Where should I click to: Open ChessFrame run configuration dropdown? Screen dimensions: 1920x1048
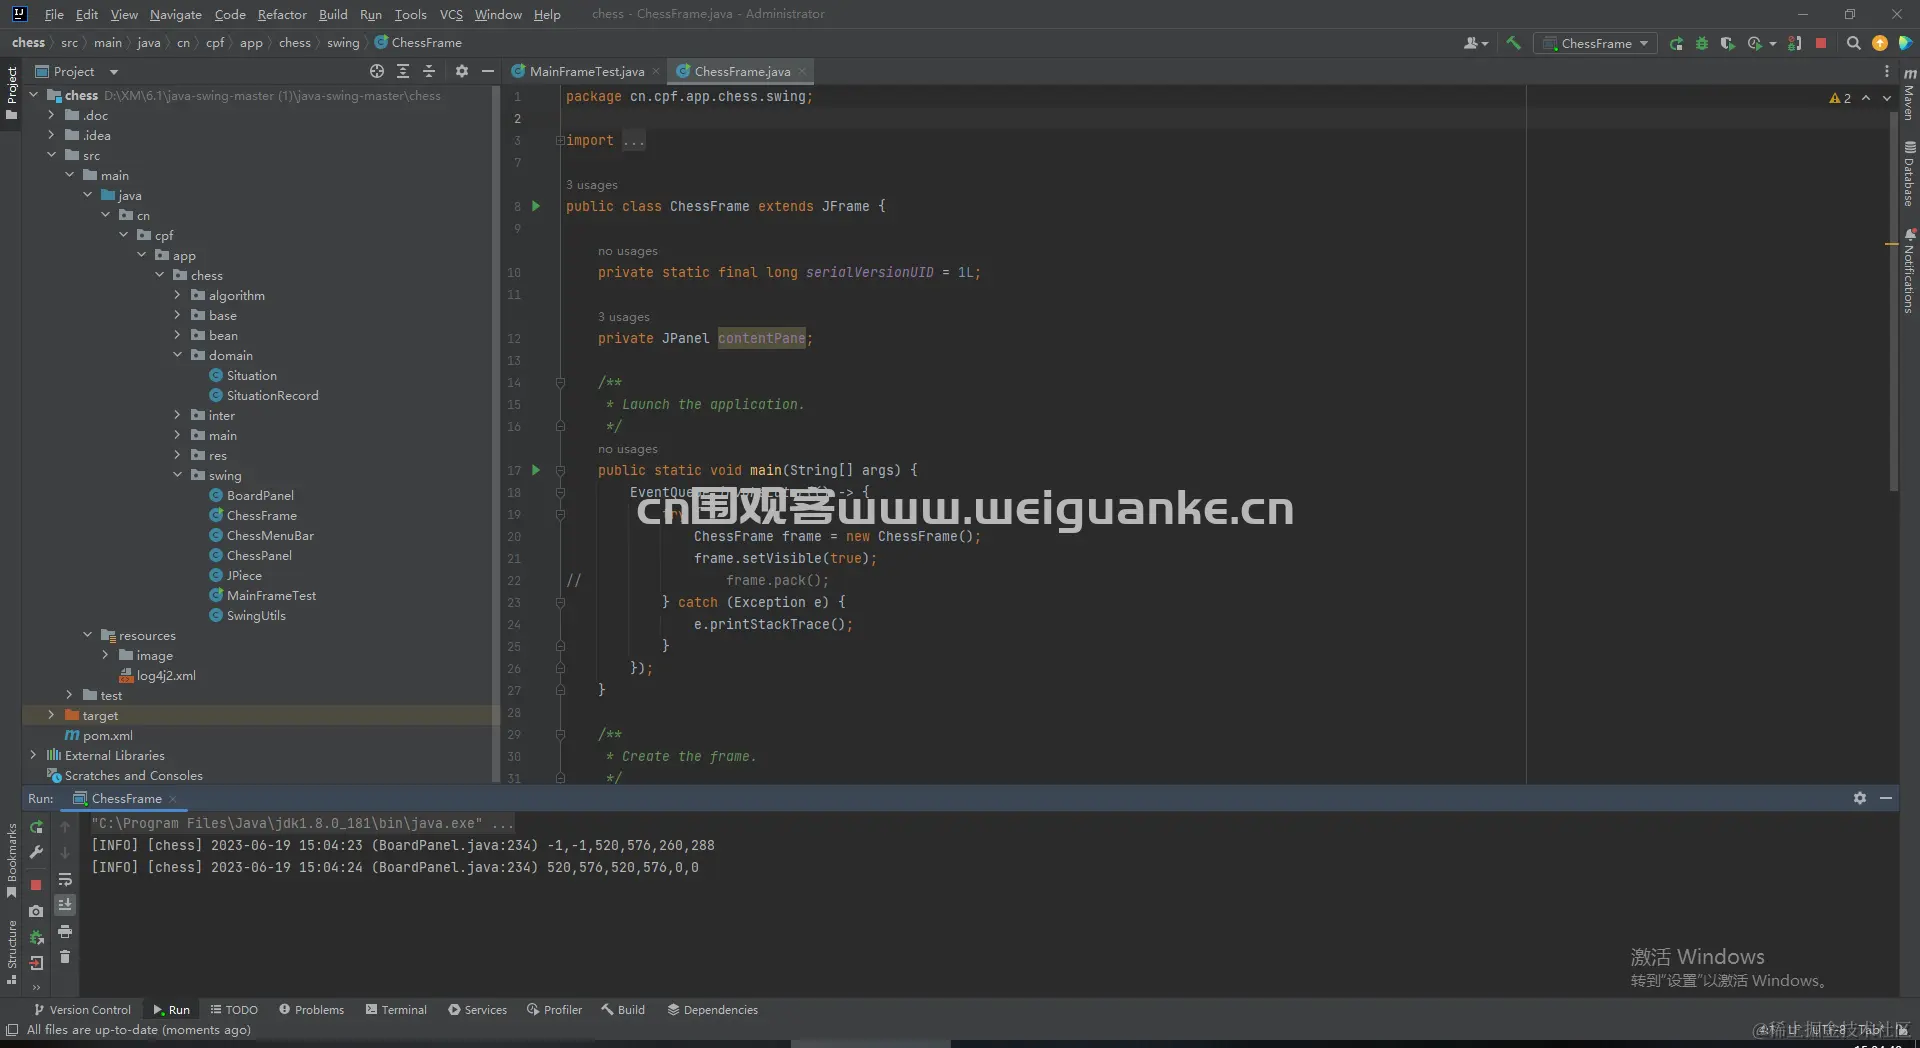point(1595,43)
